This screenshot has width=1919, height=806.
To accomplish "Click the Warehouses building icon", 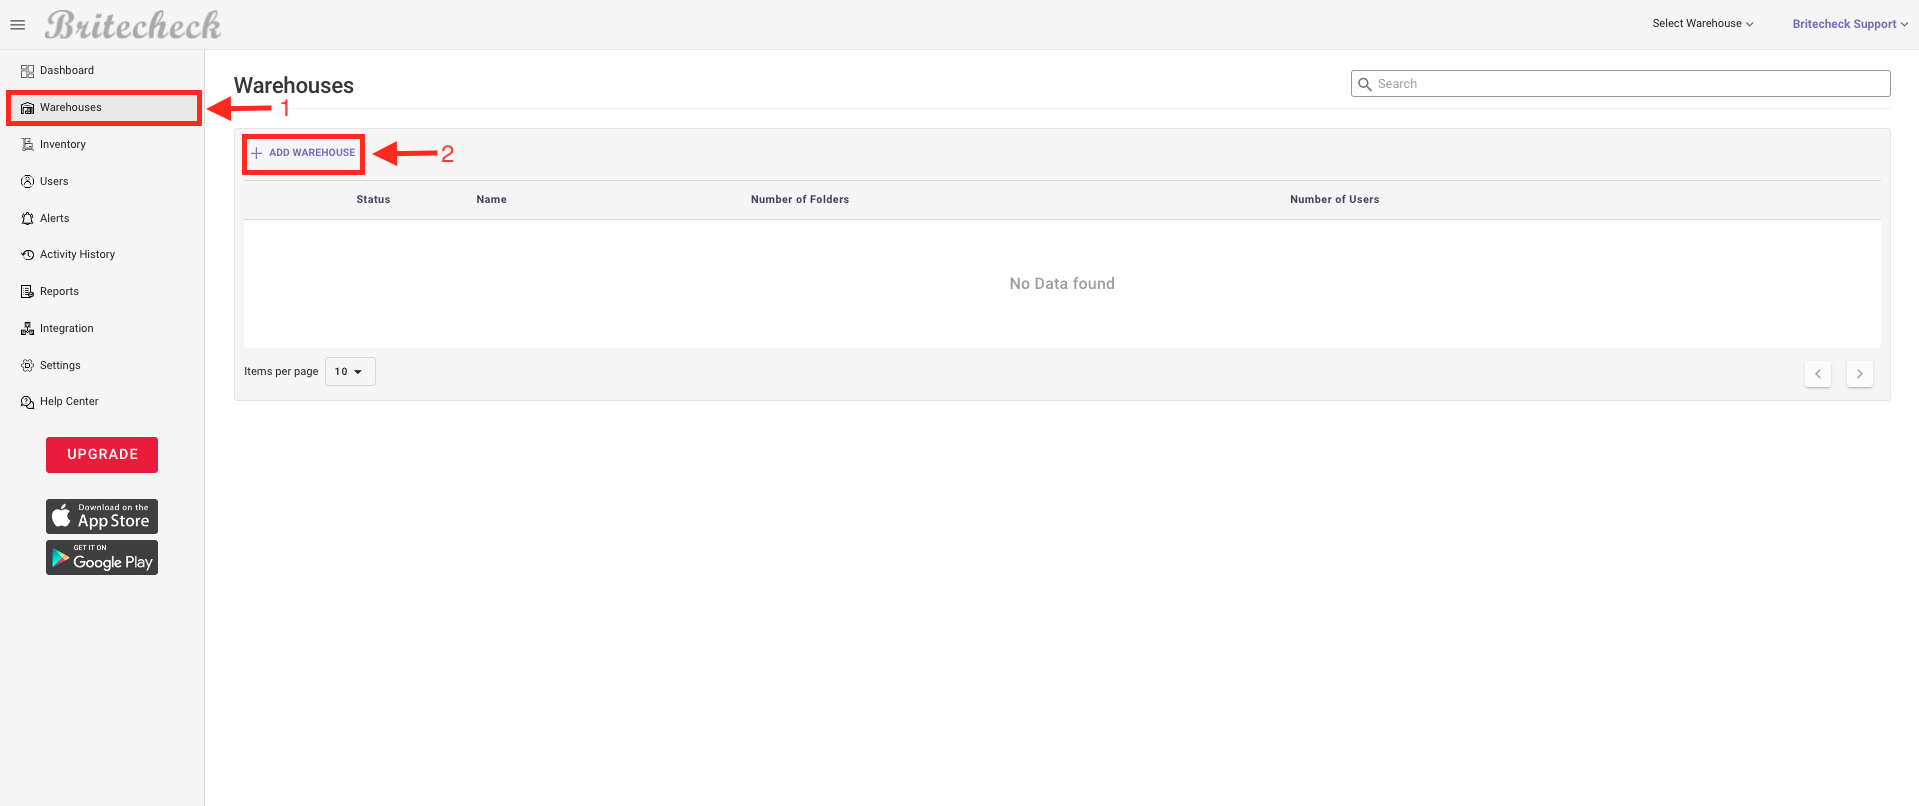I will (x=27, y=108).
